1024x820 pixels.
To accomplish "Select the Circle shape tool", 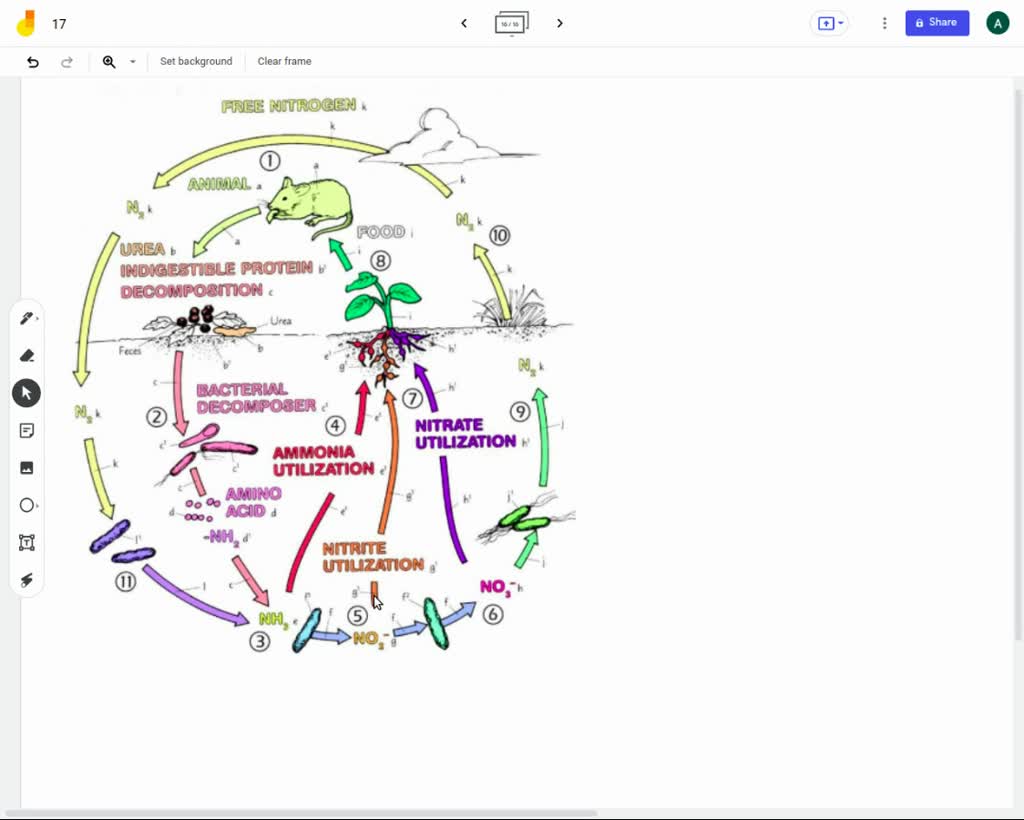I will [x=26, y=505].
